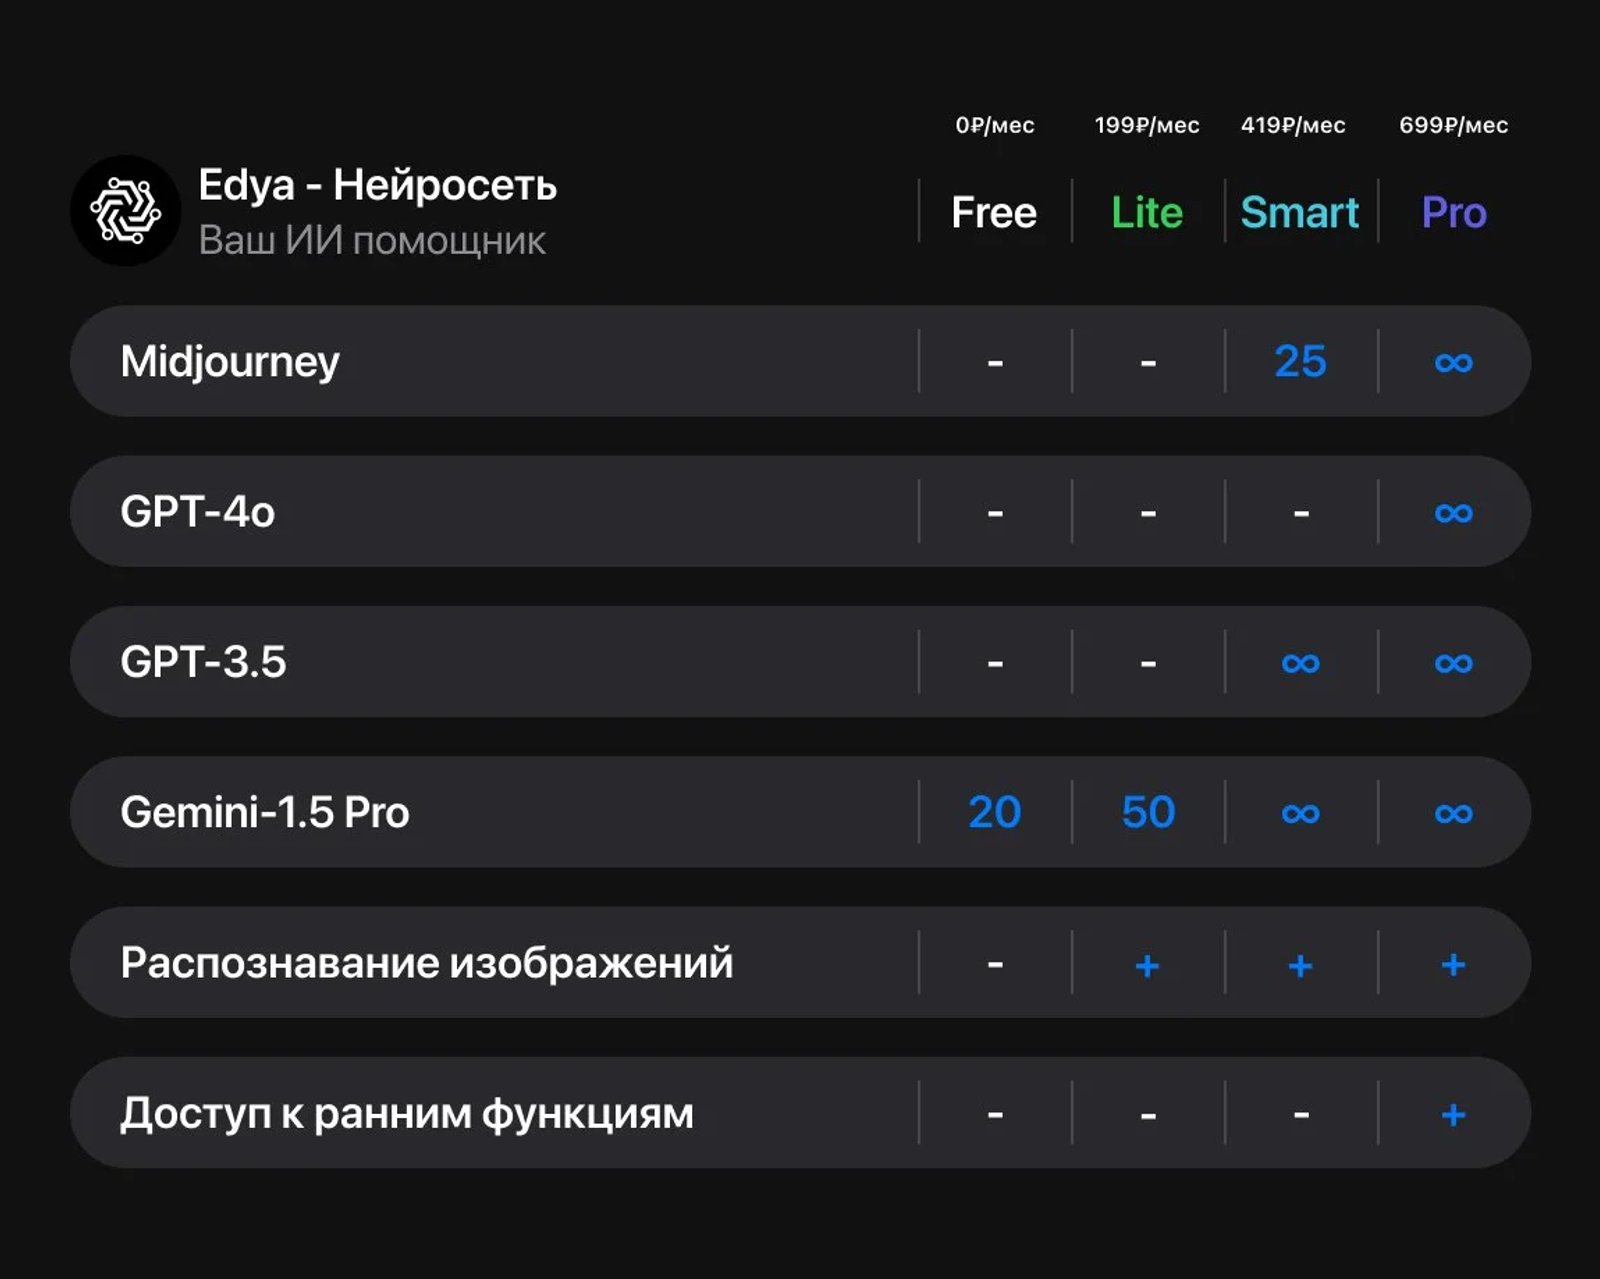Click the Edya neural network logo icon

pos(126,210)
